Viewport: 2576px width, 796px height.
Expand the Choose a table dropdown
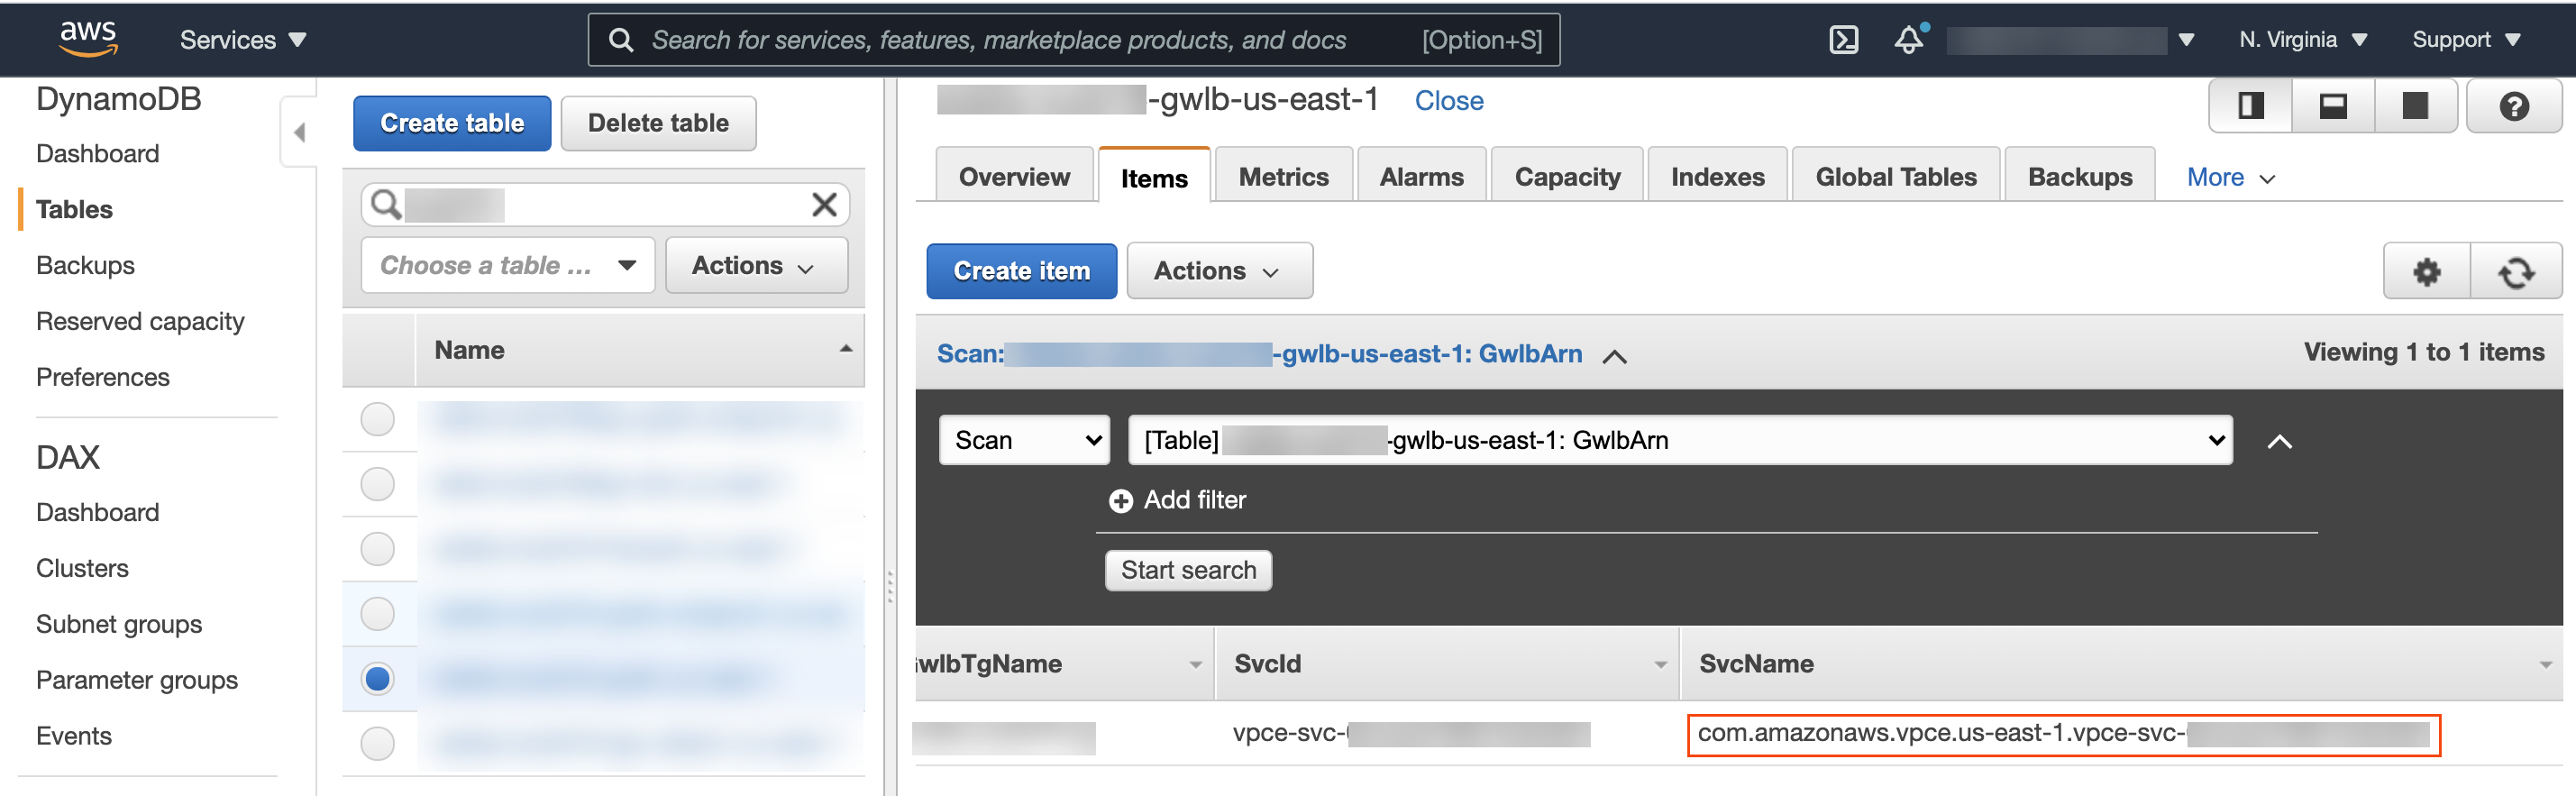pos(508,266)
